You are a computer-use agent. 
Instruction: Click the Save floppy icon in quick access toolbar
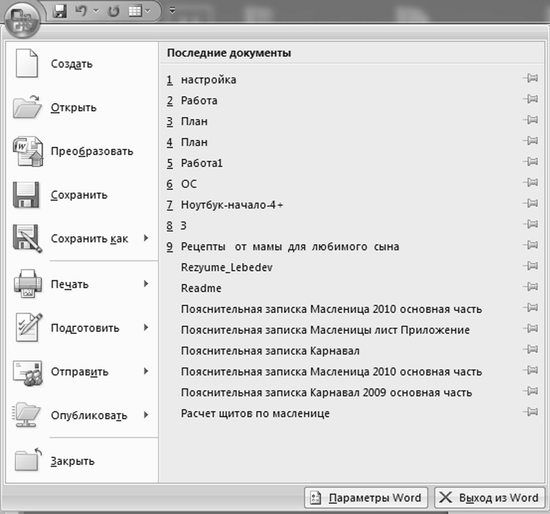click(60, 11)
